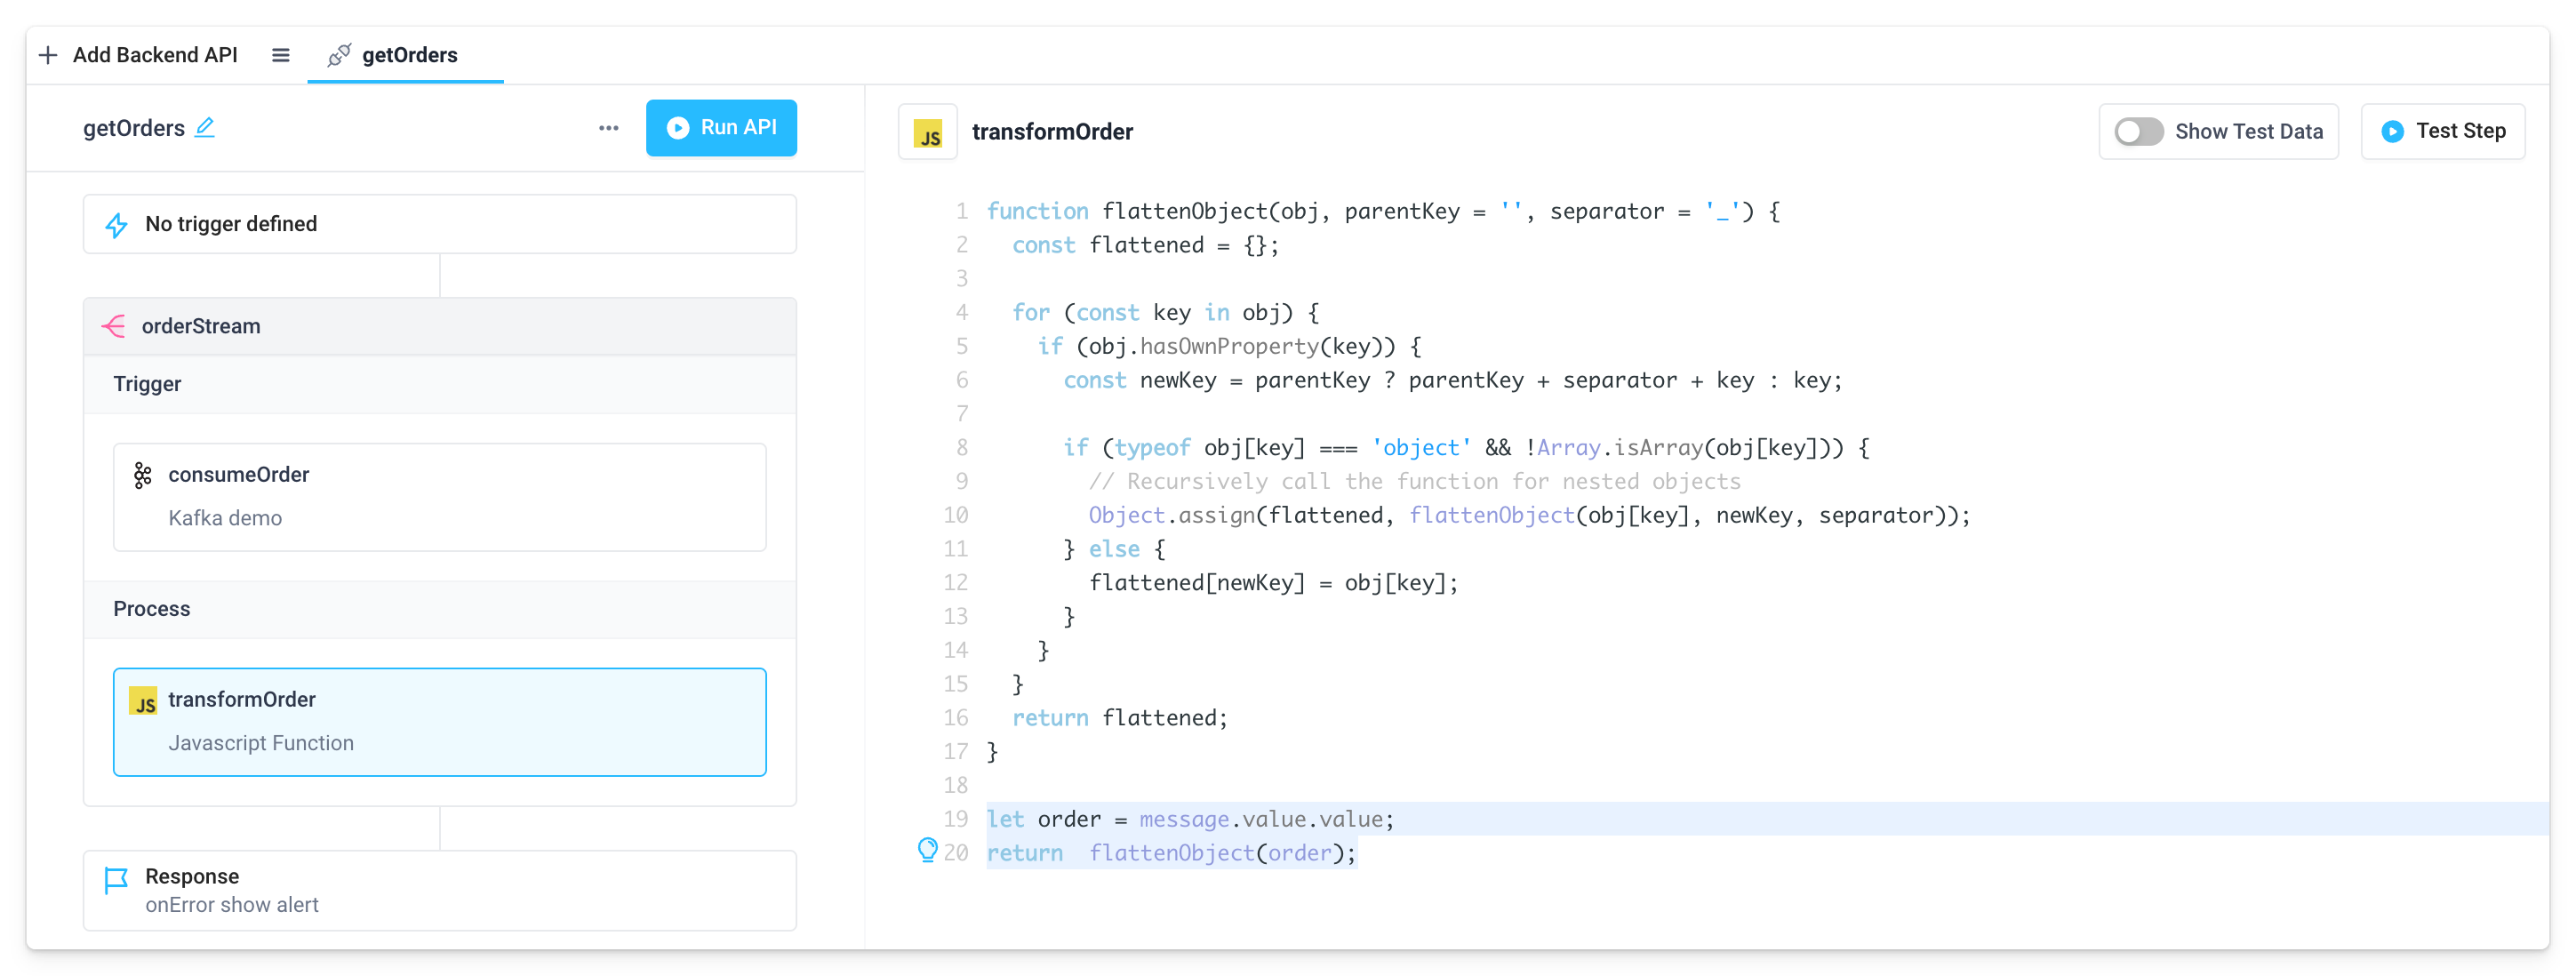The height and width of the screenshot is (976, 2576).
Task: Click the consumeOrder Kafka node icon
Action: coord(145,476)
